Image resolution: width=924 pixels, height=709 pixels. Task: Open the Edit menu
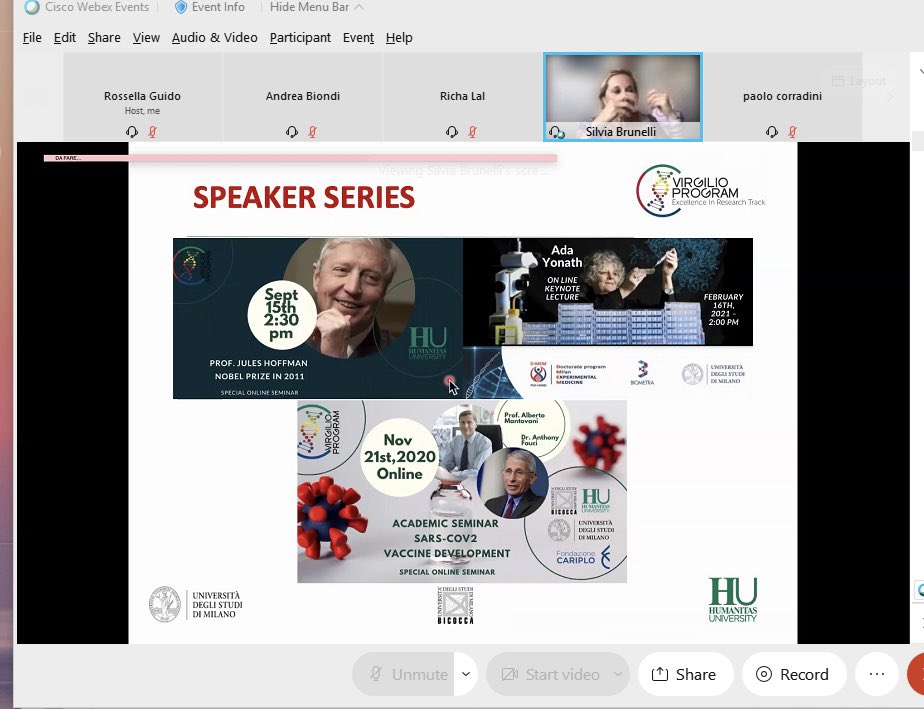(64, 38)
